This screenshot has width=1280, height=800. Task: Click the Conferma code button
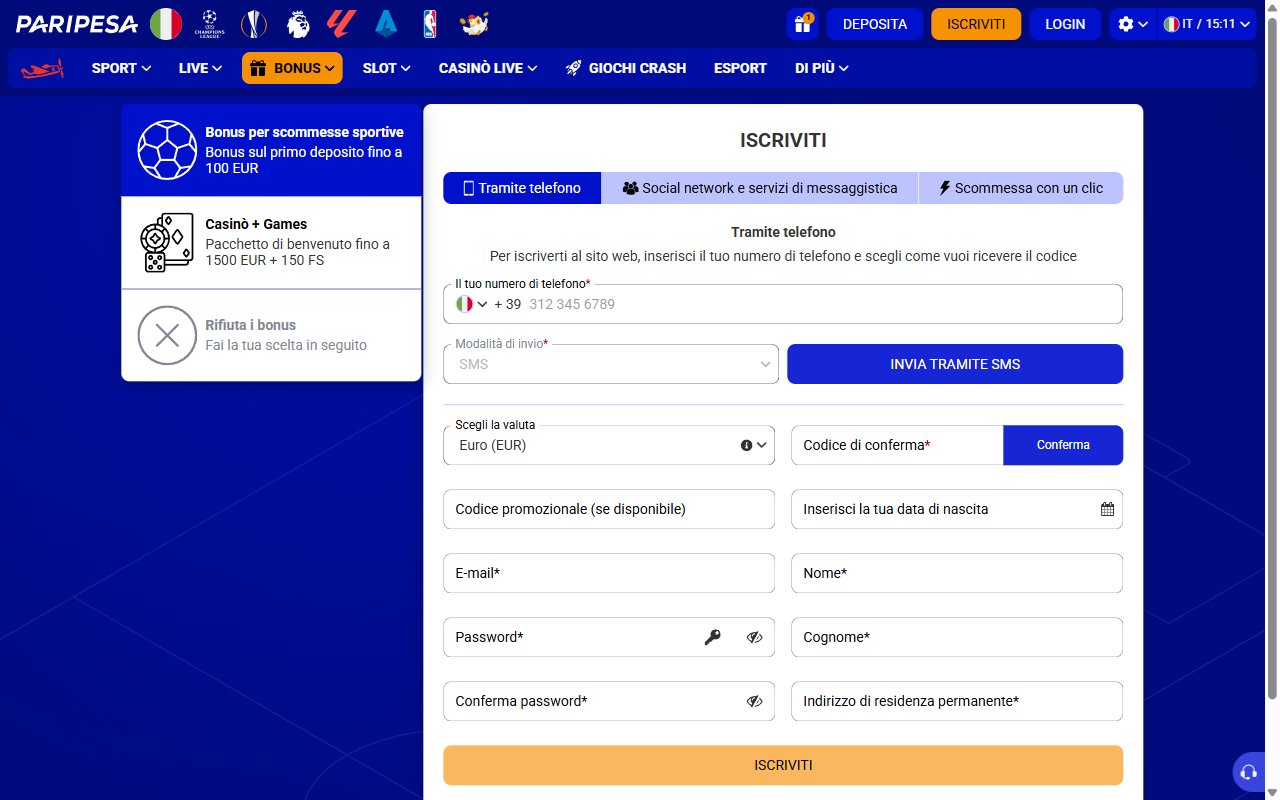click(1063, 445)
